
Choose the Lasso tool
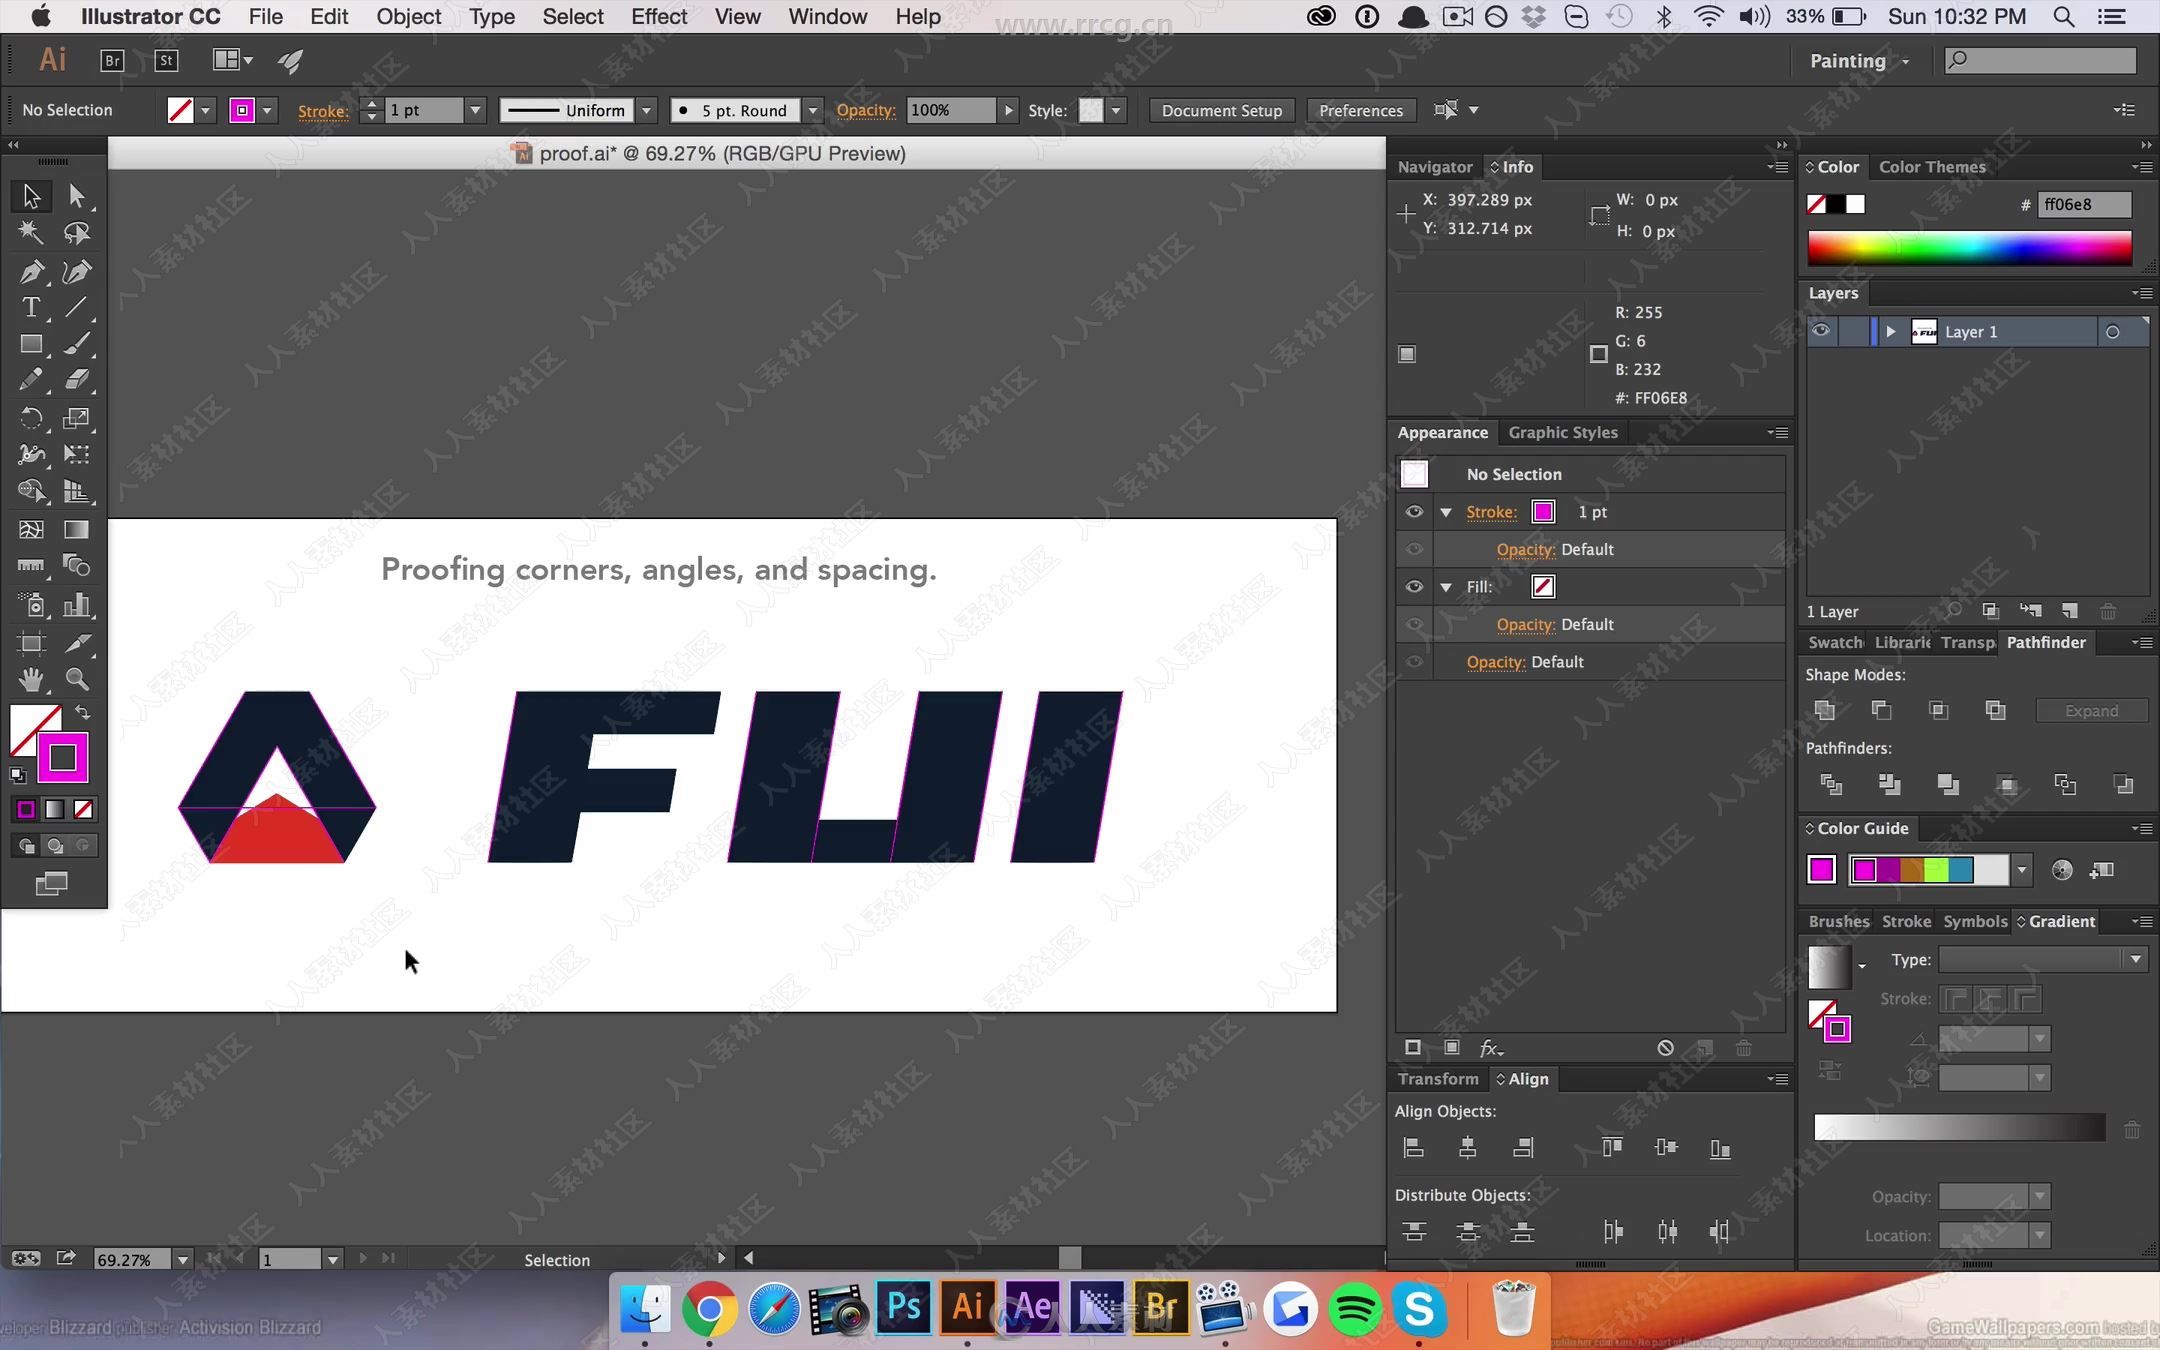click(x=77, y=233)
